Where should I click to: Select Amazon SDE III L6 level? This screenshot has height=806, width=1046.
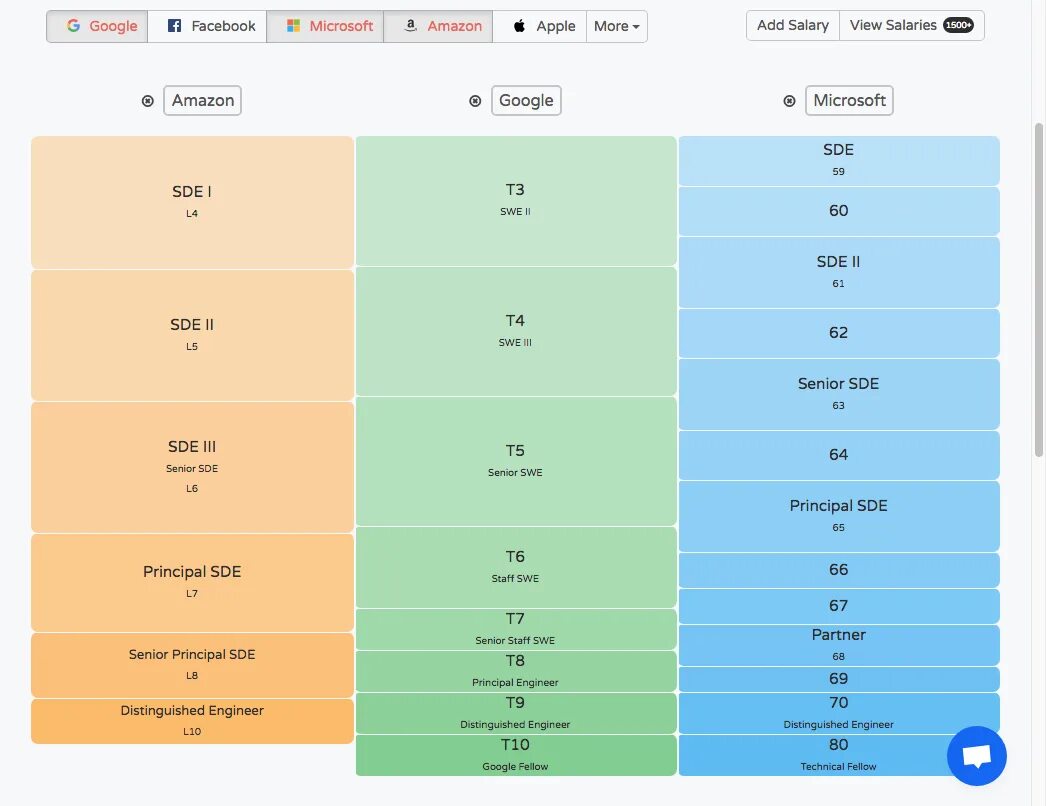click(192, 467)
